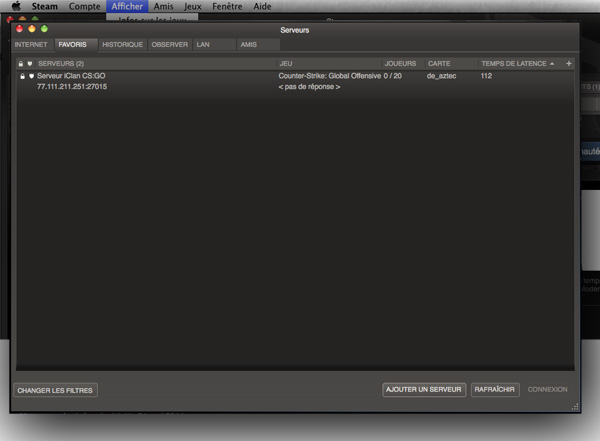Click the window resize grip corner
This screenshot has width=600, height=441.
575,407
